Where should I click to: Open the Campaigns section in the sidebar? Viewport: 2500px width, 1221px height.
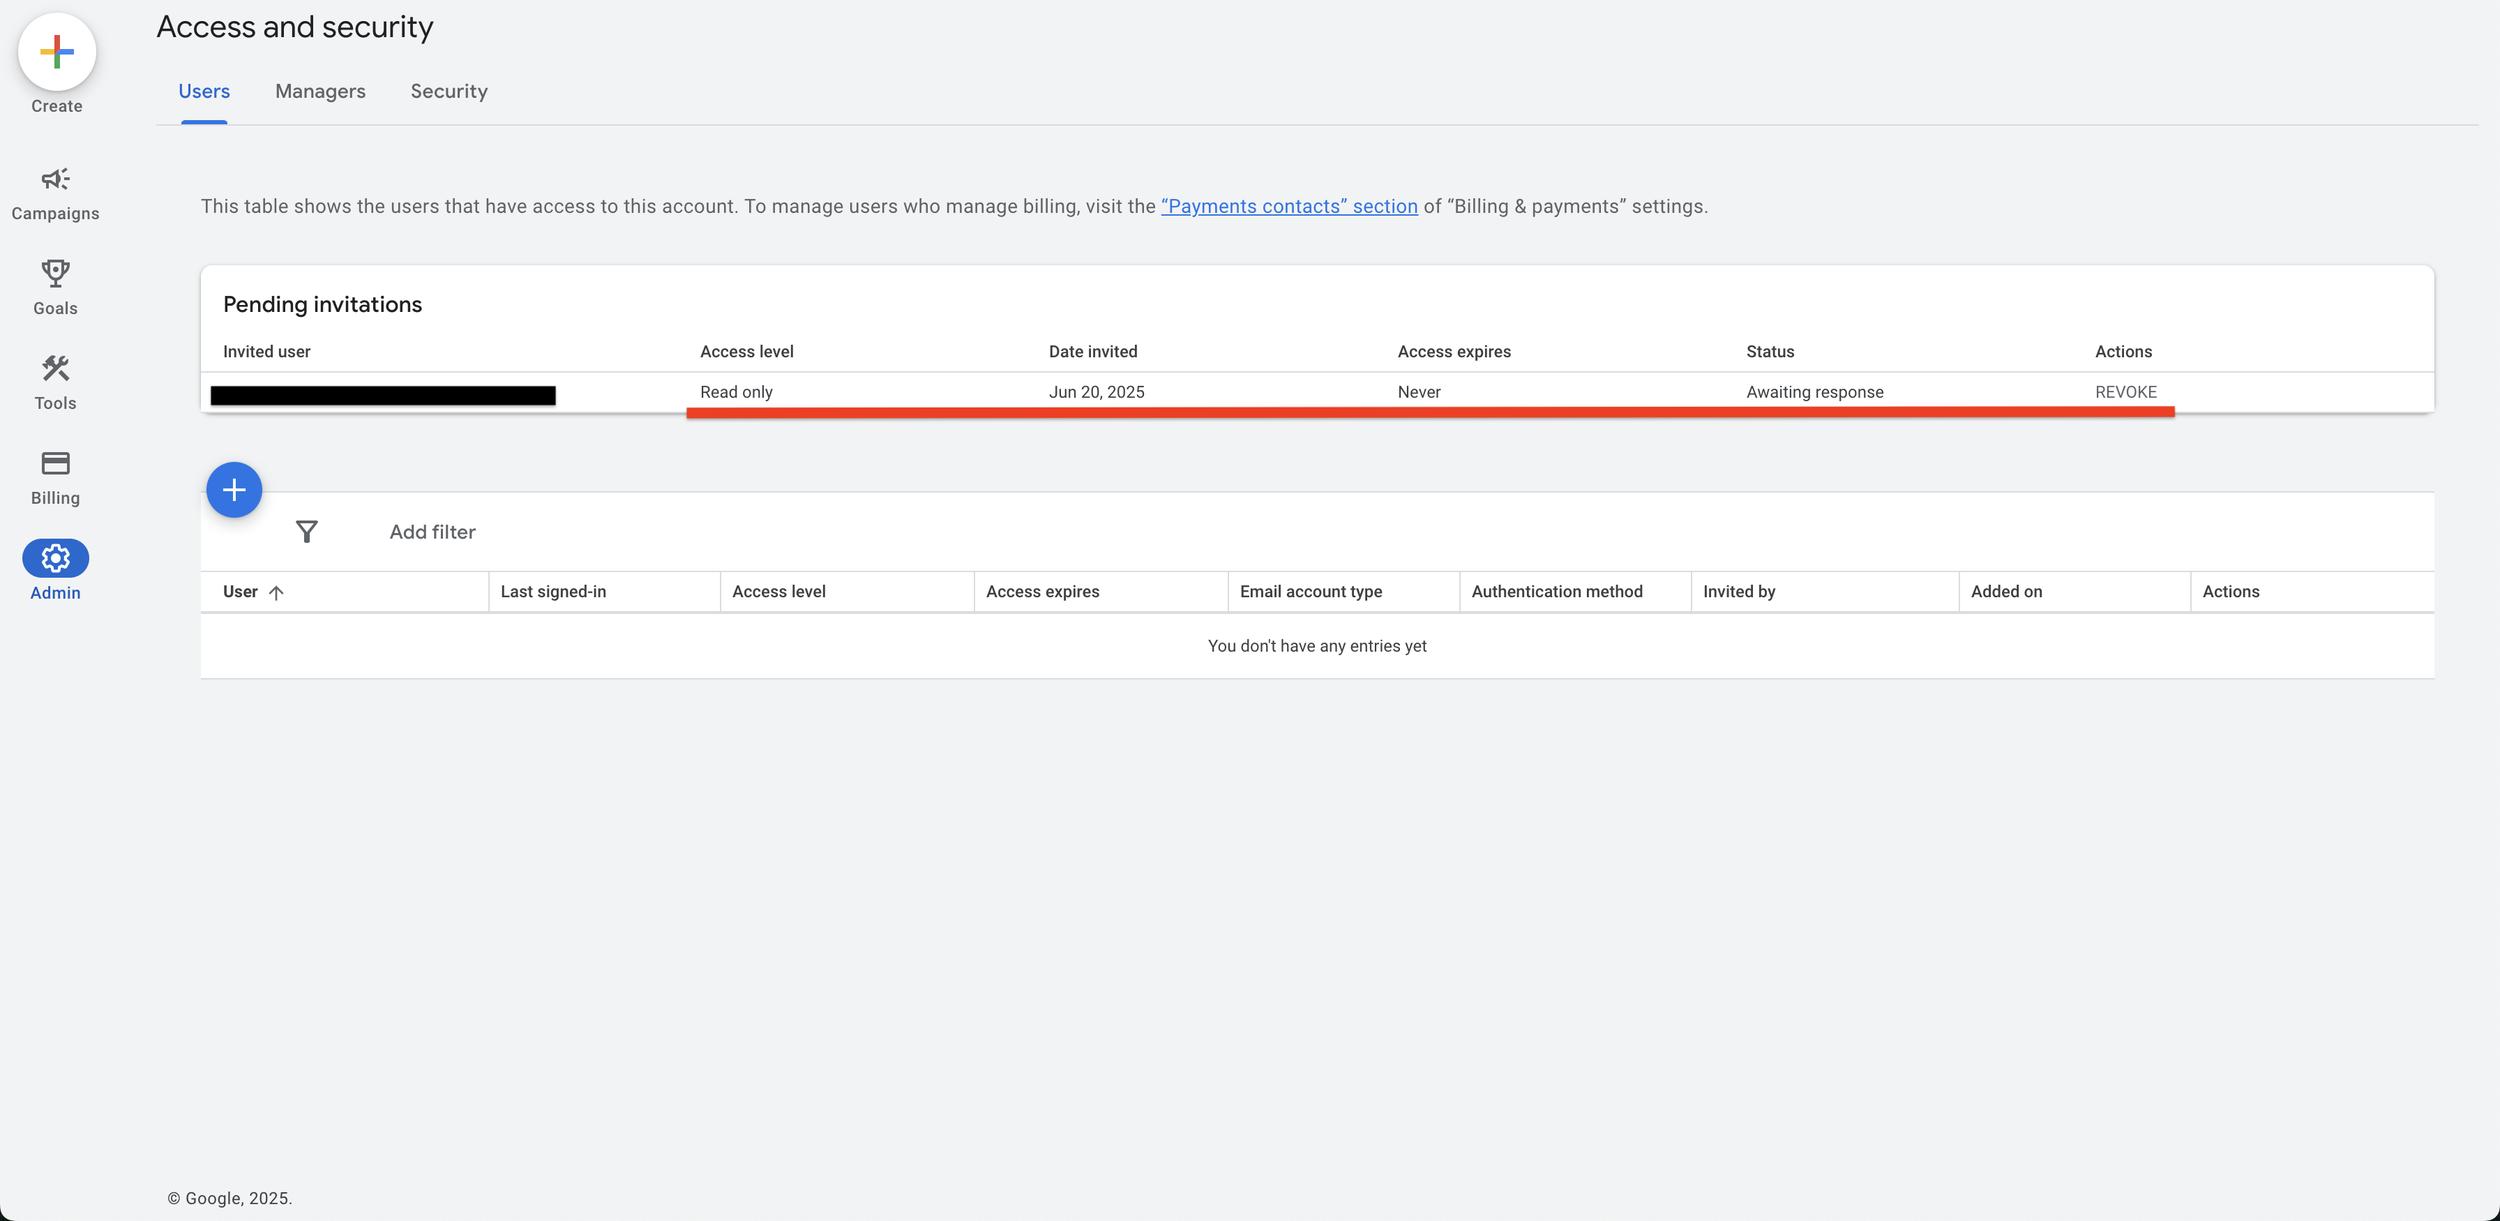tap(56, 180)
